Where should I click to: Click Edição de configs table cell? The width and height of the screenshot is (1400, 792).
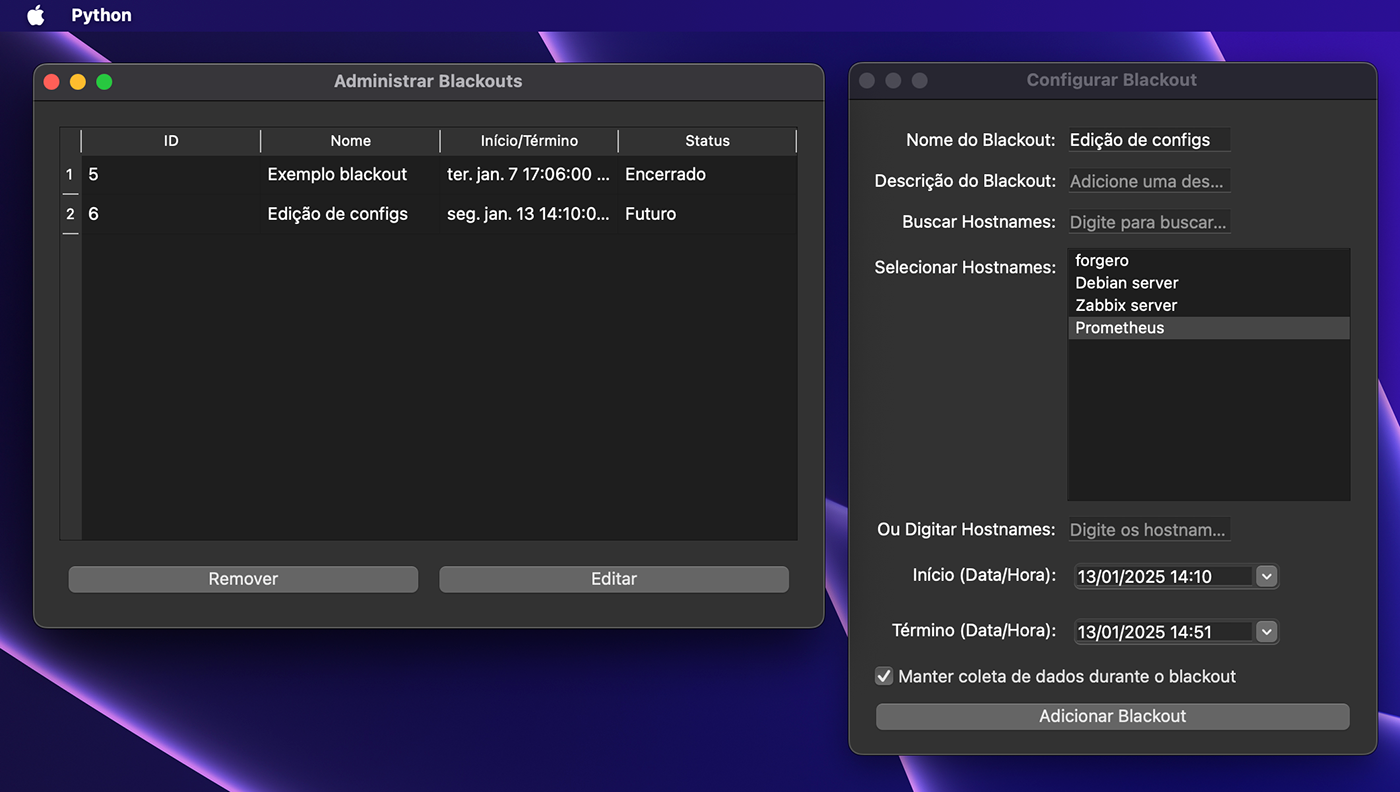click(x=350, y=214)
